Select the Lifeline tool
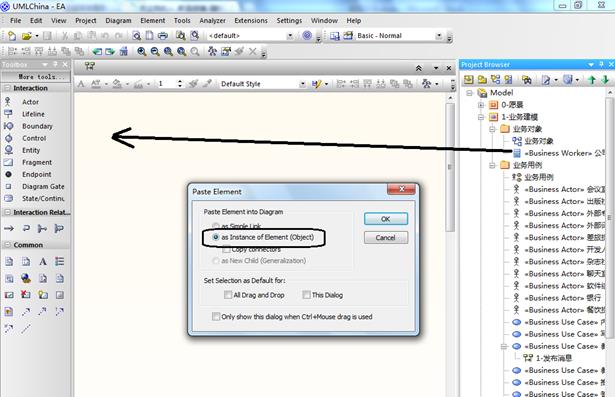615x397 pixels. (33, 114)
